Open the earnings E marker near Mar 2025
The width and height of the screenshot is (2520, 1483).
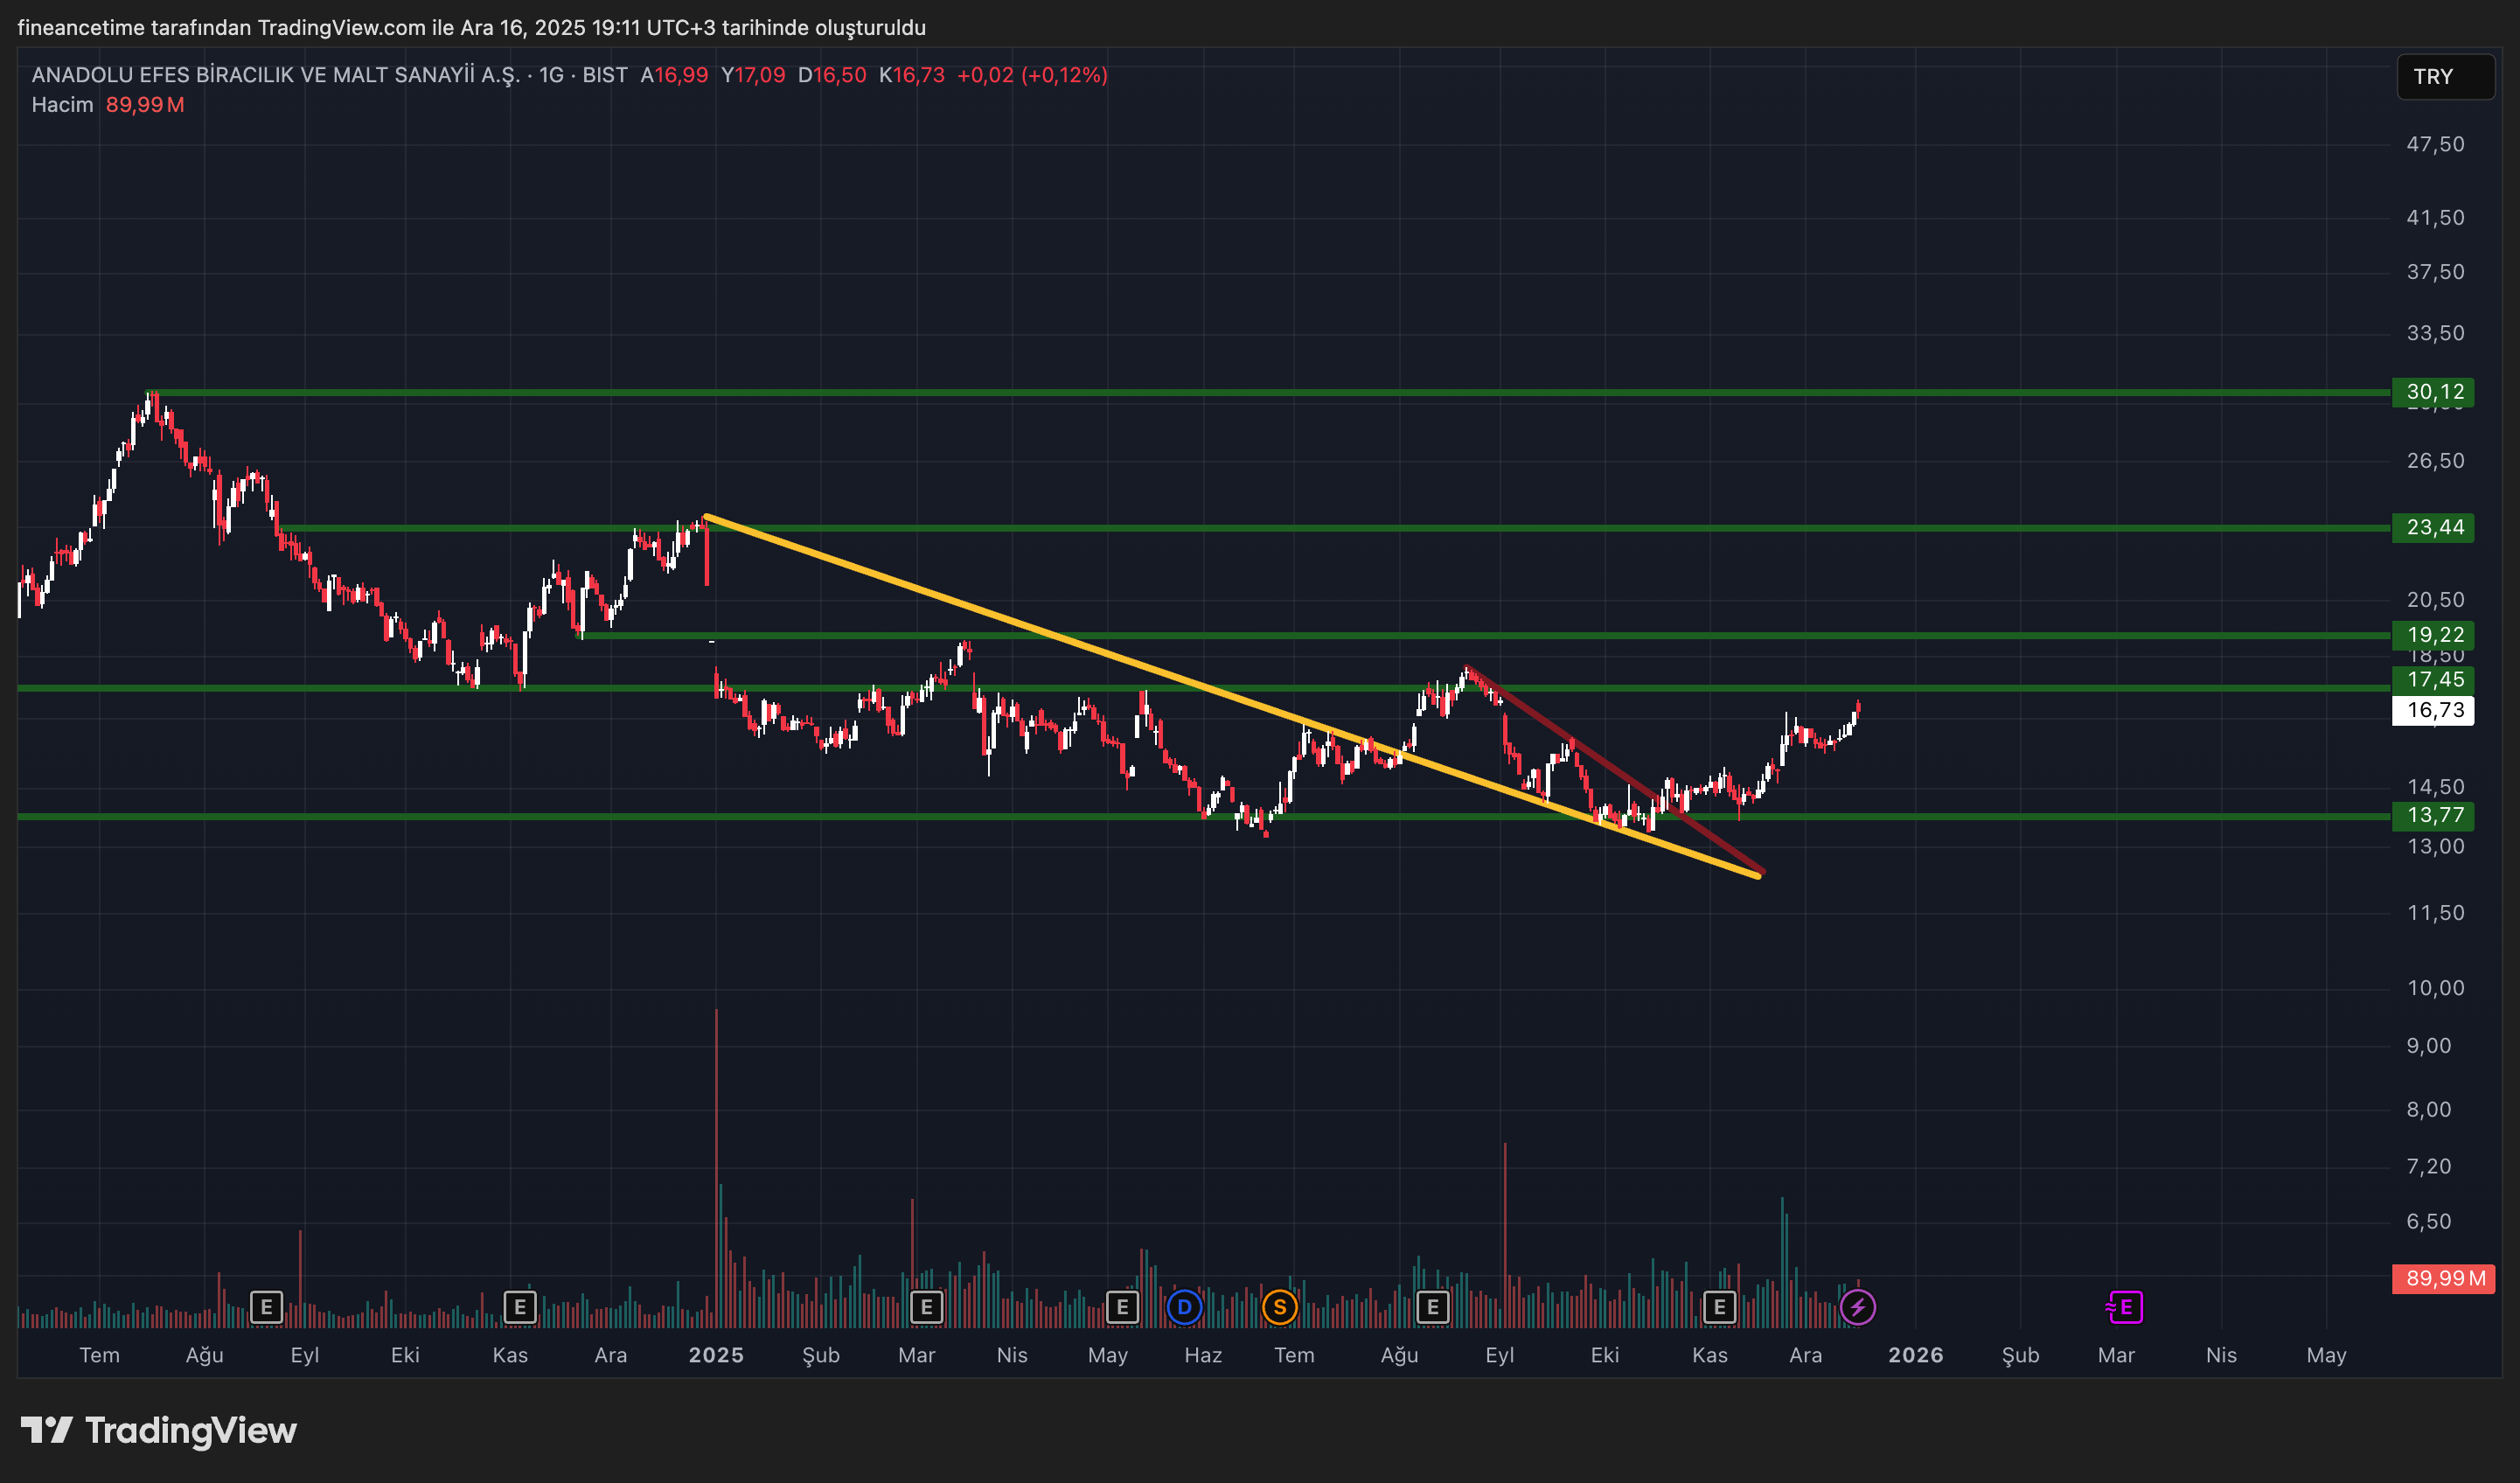click(x=927, y=1307)
